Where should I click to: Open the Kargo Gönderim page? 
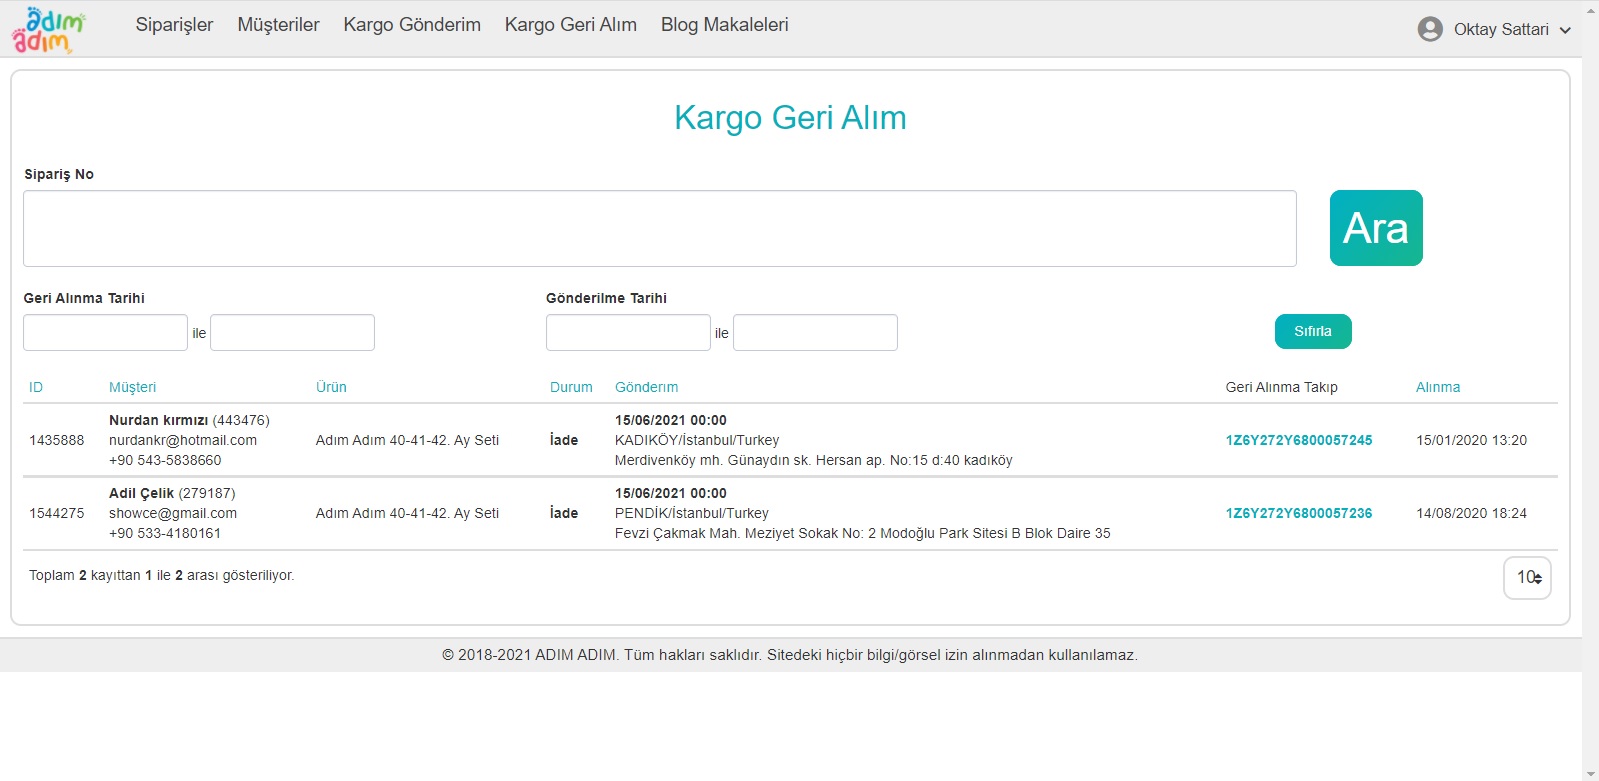click(x=412, y=25)
